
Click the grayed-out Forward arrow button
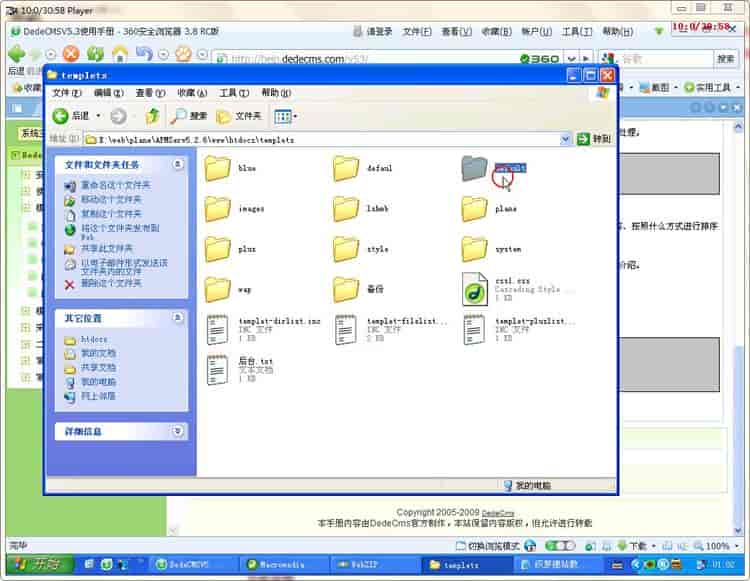[118, 116]
